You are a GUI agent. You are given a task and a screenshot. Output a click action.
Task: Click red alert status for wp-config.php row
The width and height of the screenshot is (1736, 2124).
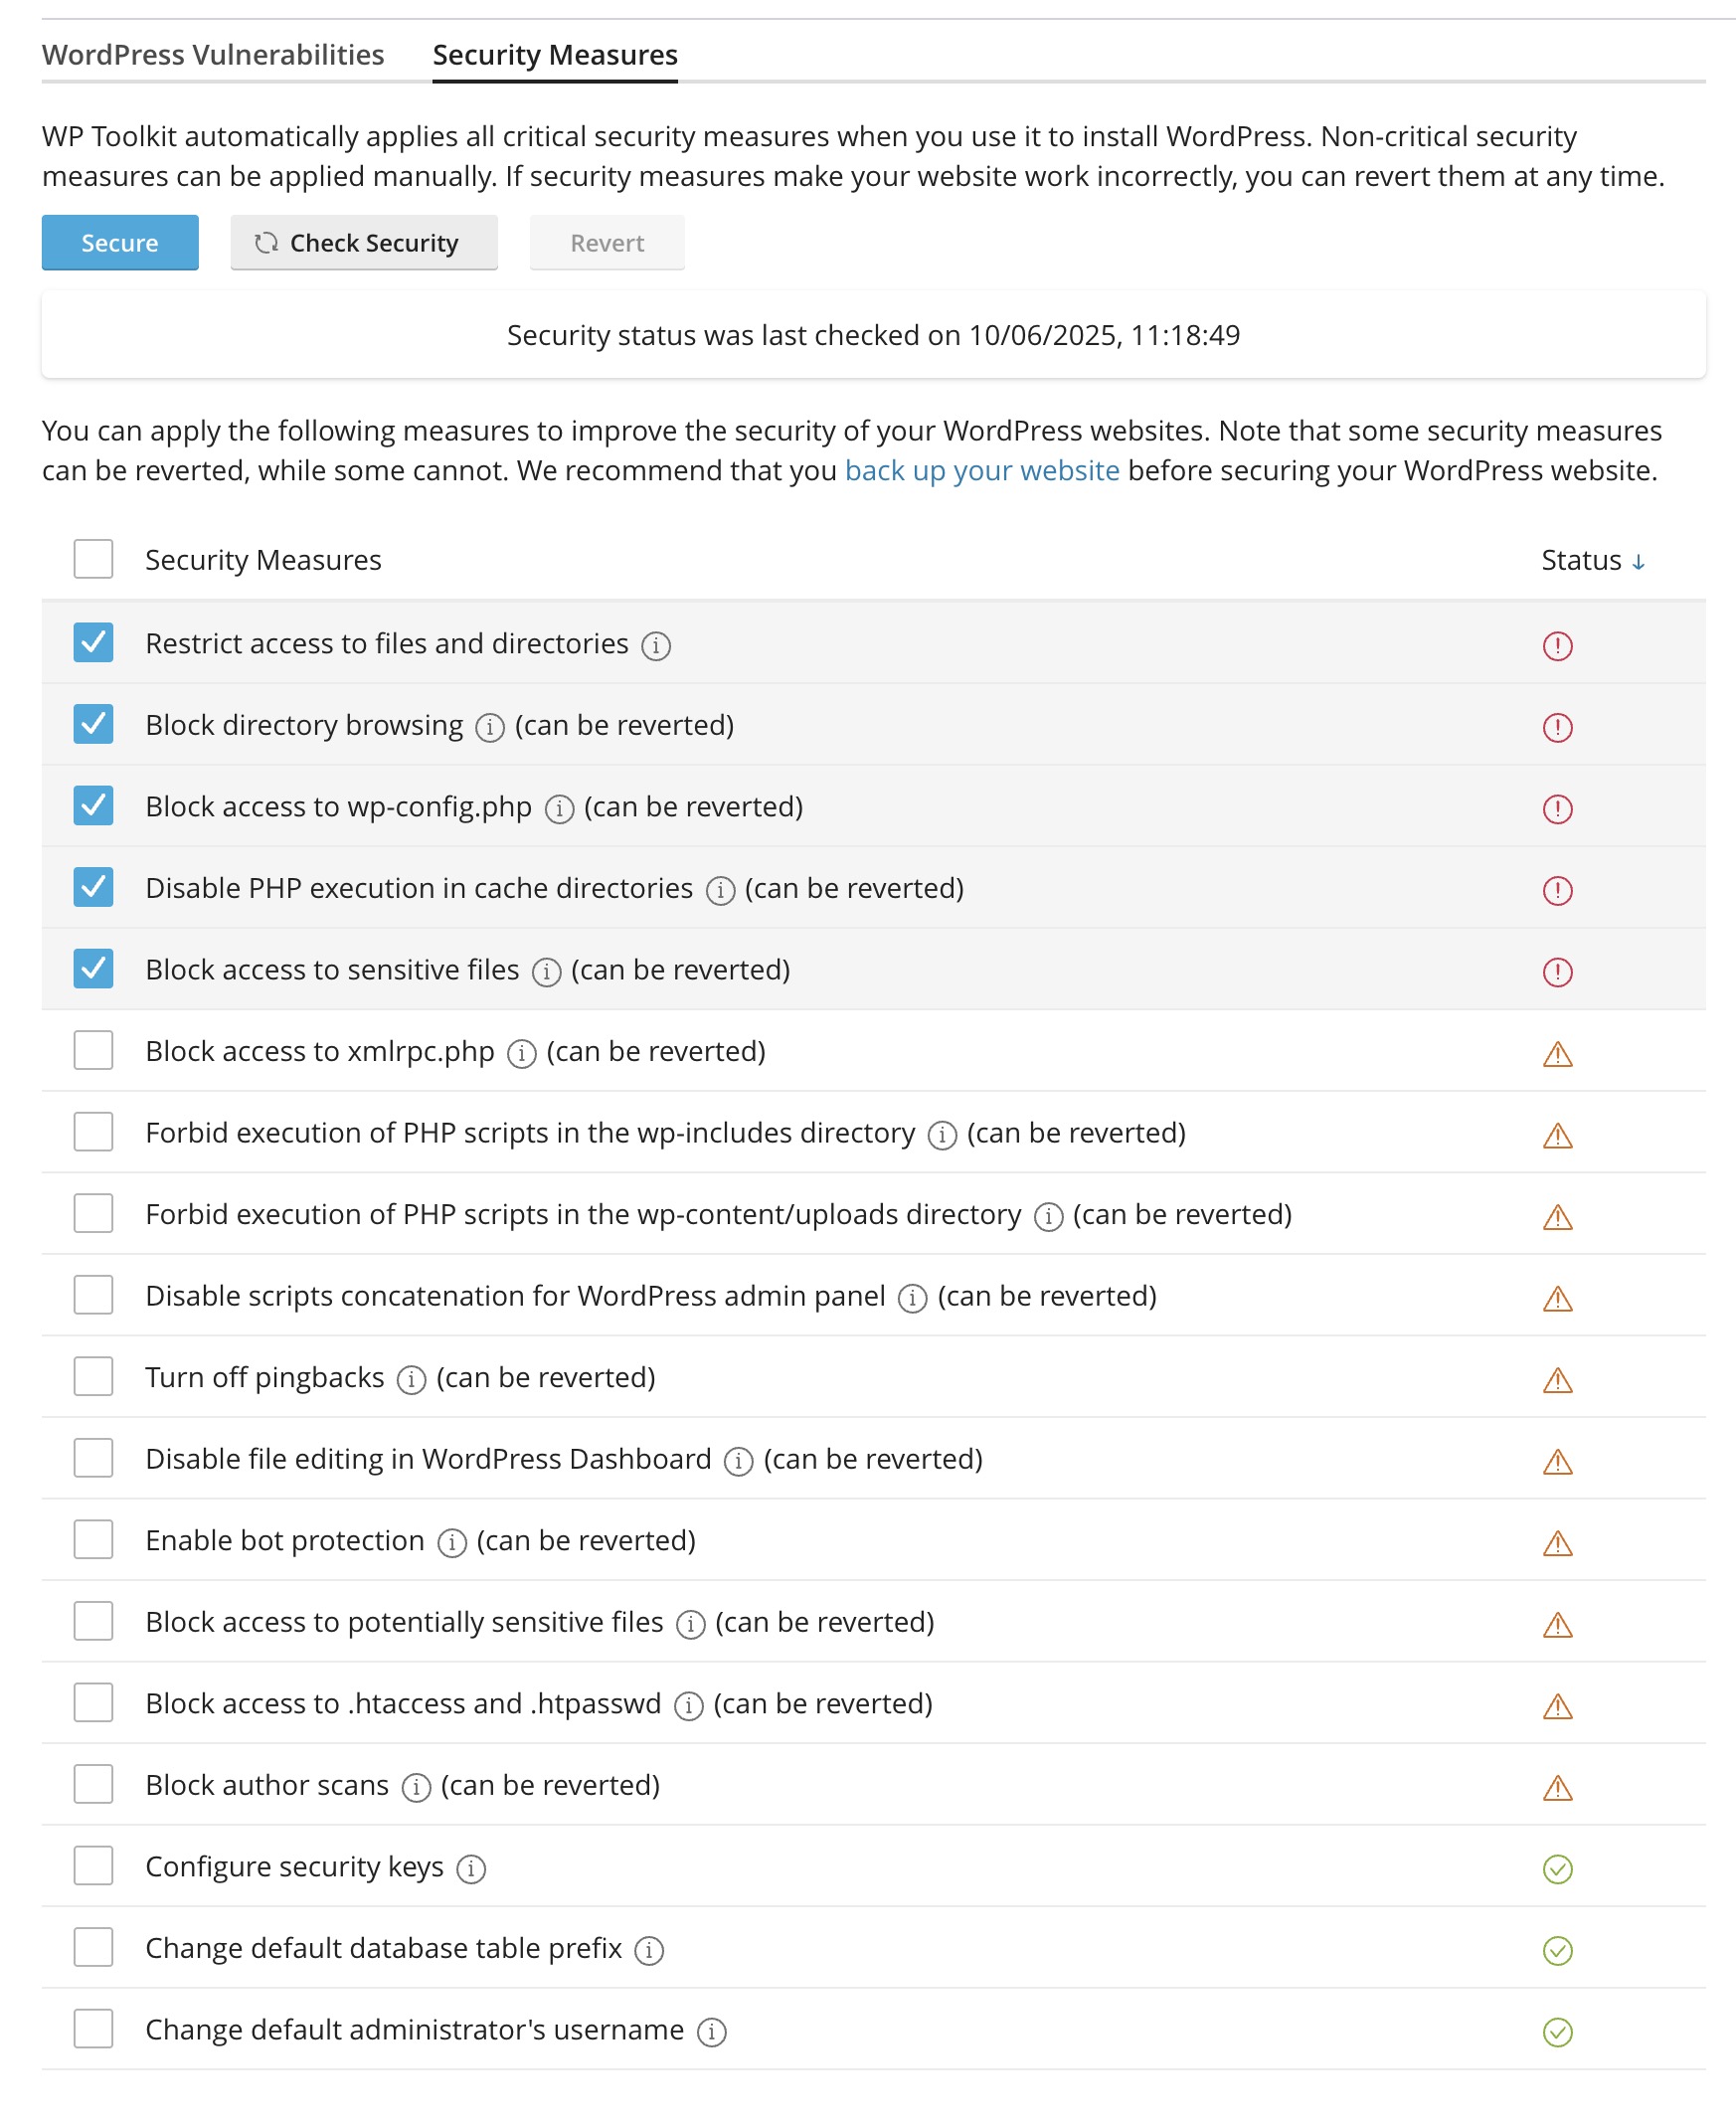point(1557,808)
